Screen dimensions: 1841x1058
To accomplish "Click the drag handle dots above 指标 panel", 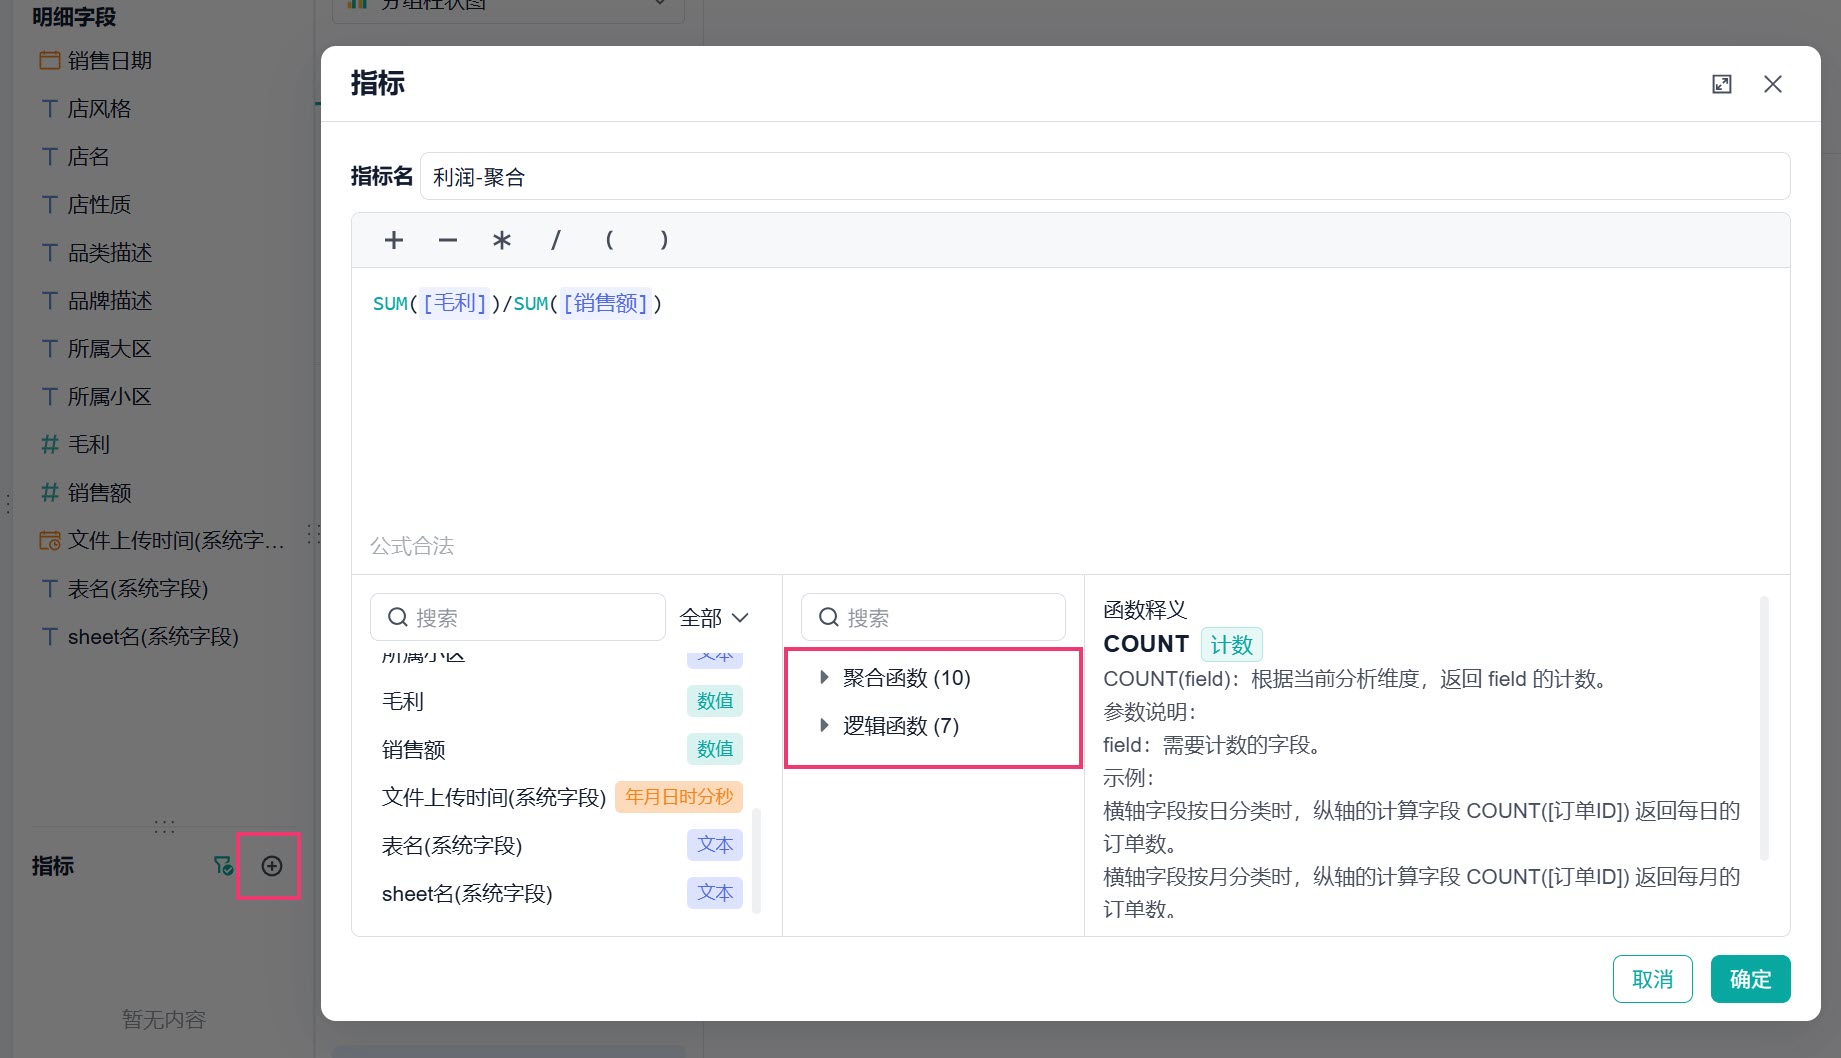I will coord(165,827).
